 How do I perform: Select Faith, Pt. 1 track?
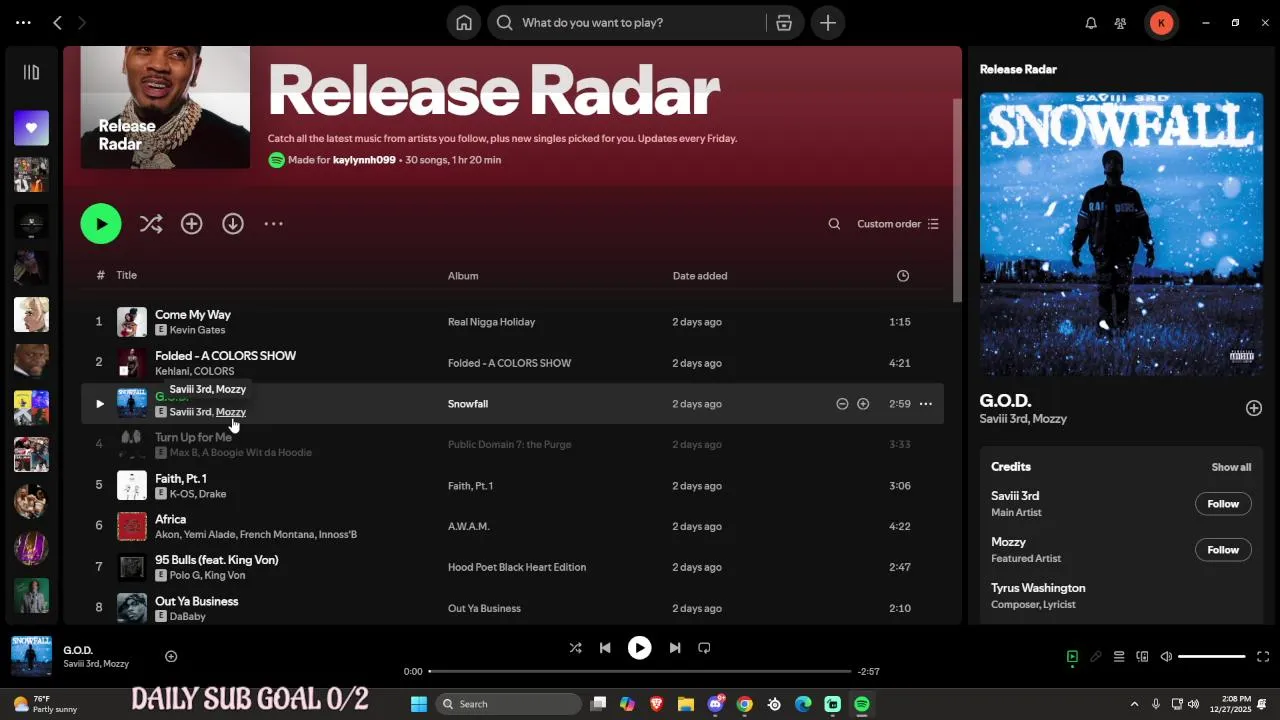click(181, 479)
